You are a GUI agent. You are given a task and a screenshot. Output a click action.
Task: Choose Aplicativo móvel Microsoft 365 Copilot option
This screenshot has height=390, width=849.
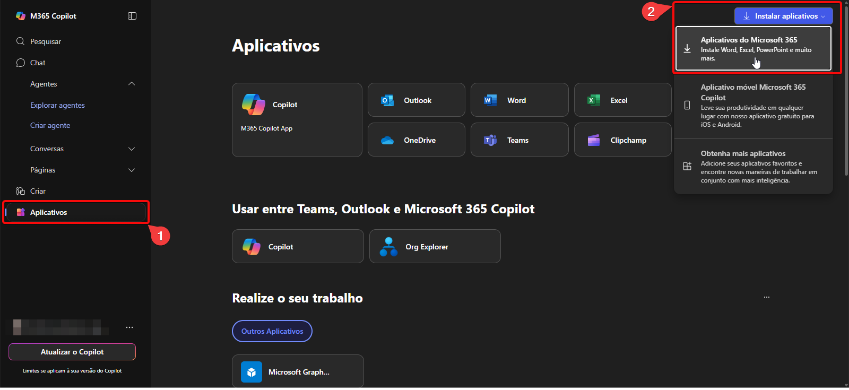pos(753,105)
